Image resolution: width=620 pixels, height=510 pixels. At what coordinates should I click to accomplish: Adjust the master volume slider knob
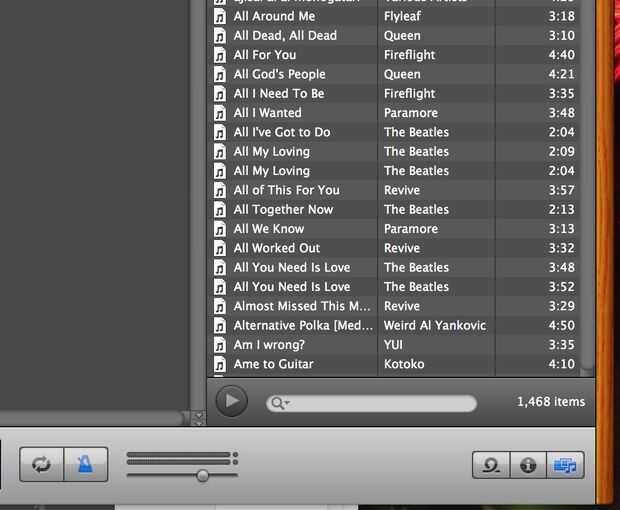202,475
